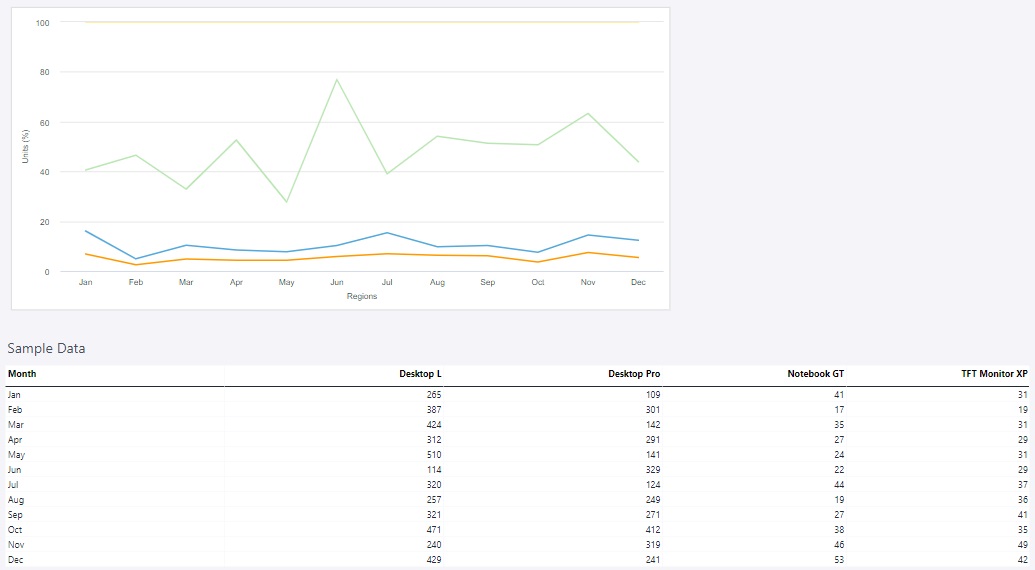Click Desktop L value 510 in table

click(x=433, y=455)
